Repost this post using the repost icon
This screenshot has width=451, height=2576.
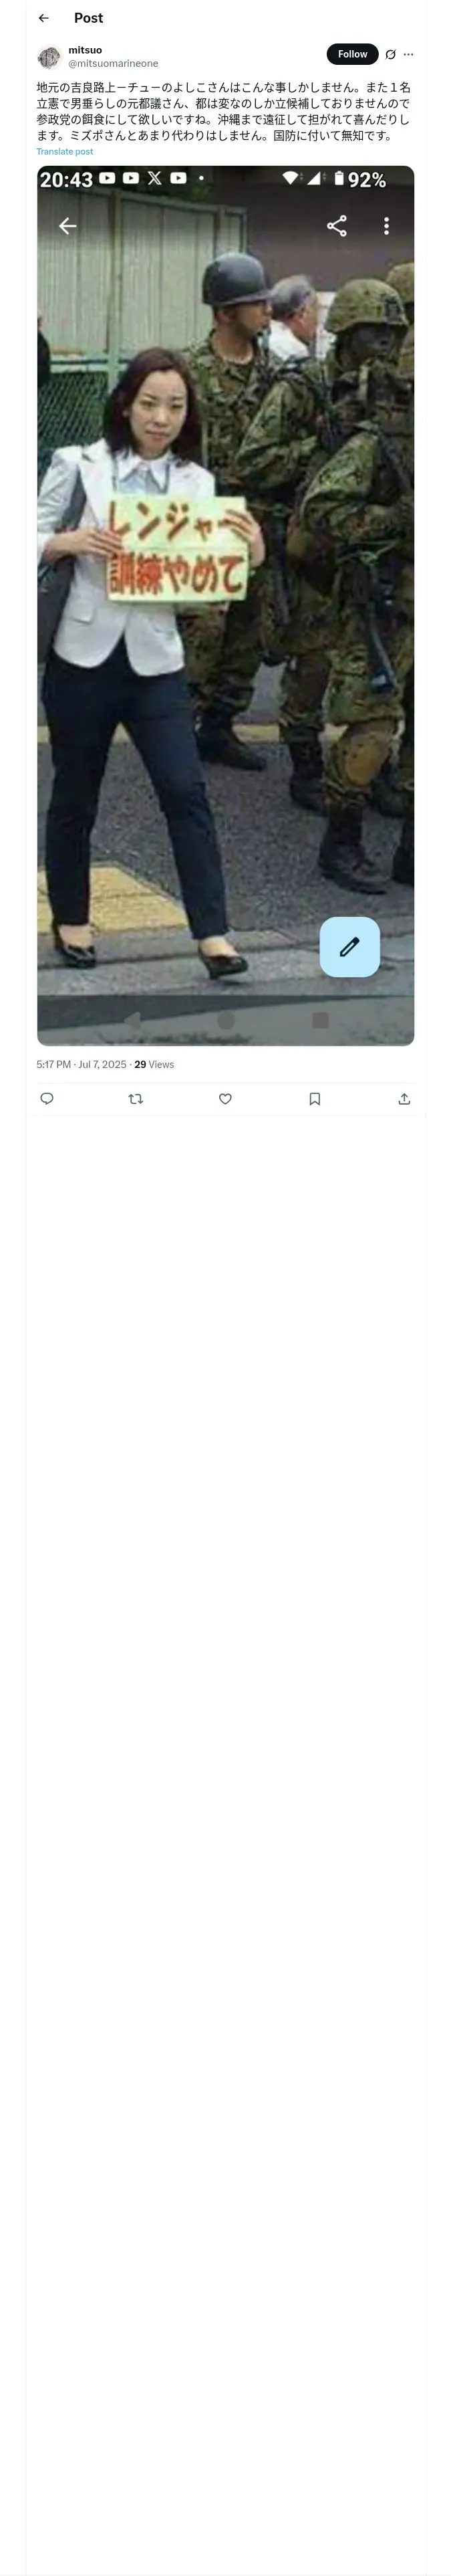(x=136, y=1098)
